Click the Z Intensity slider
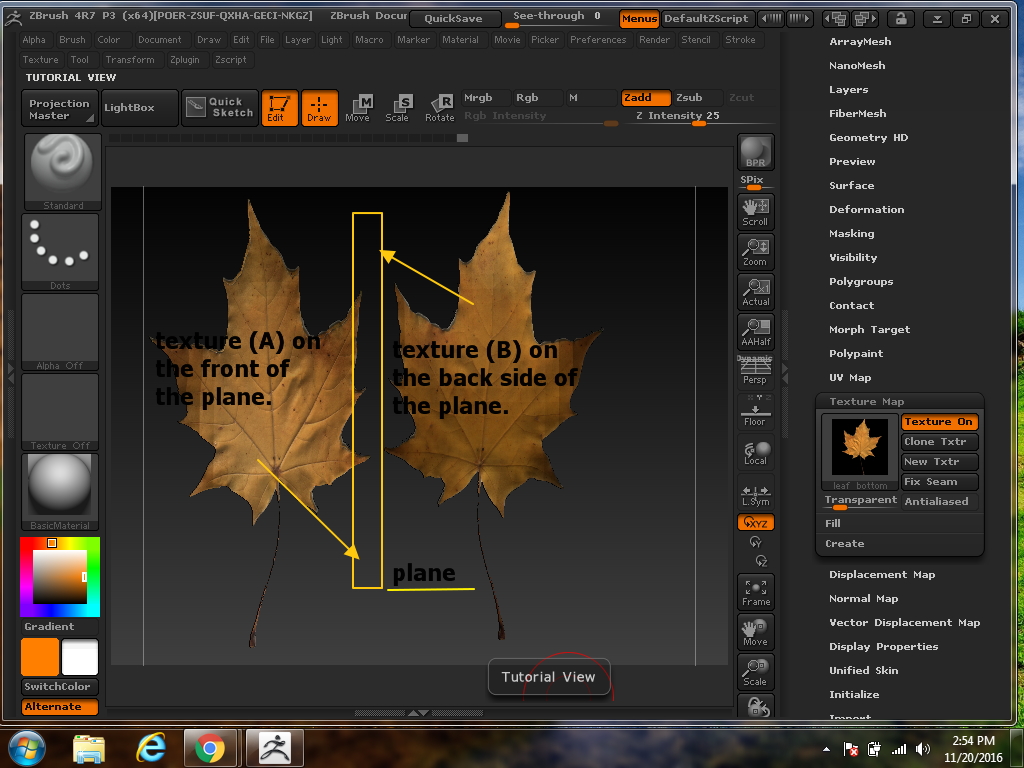Image resolution: width=1024 pixels, height=768 pixels. [698, 116]
